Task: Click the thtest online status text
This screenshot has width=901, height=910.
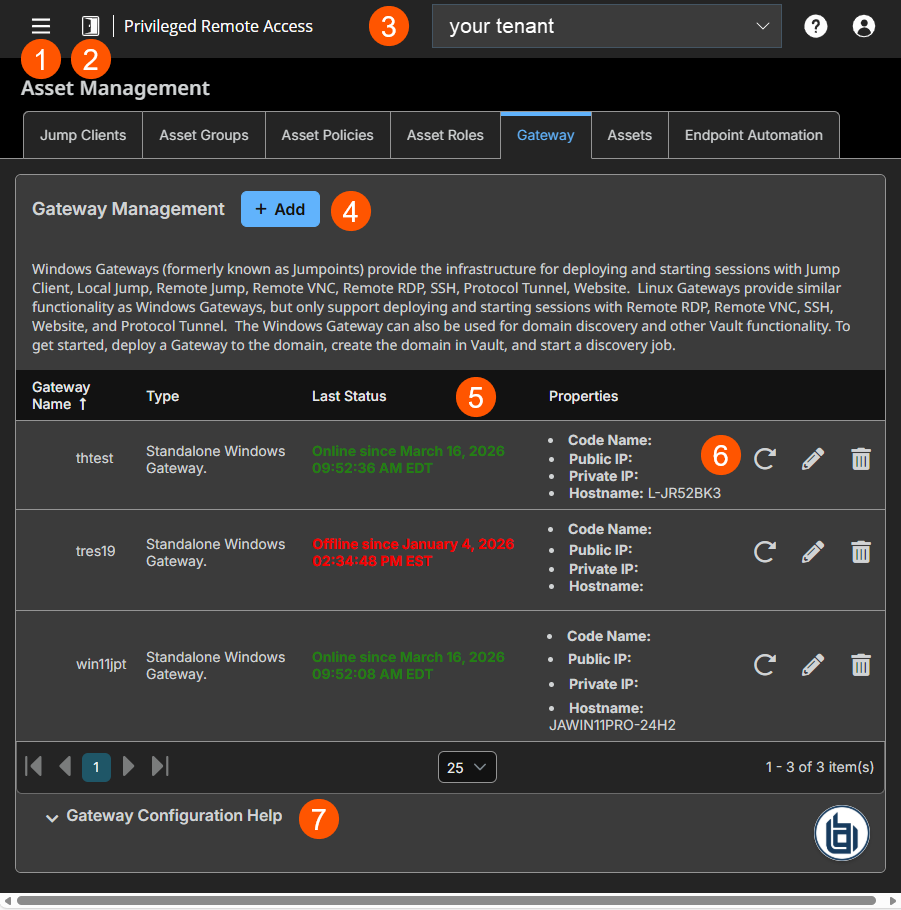Action: [408, 460]
